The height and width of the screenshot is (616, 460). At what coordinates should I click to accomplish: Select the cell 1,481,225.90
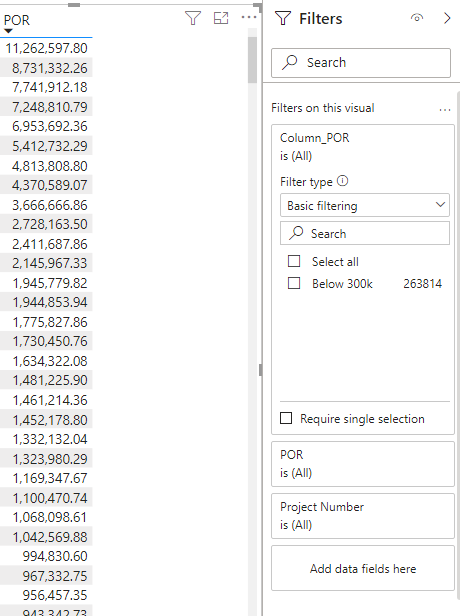pos(46,380)
